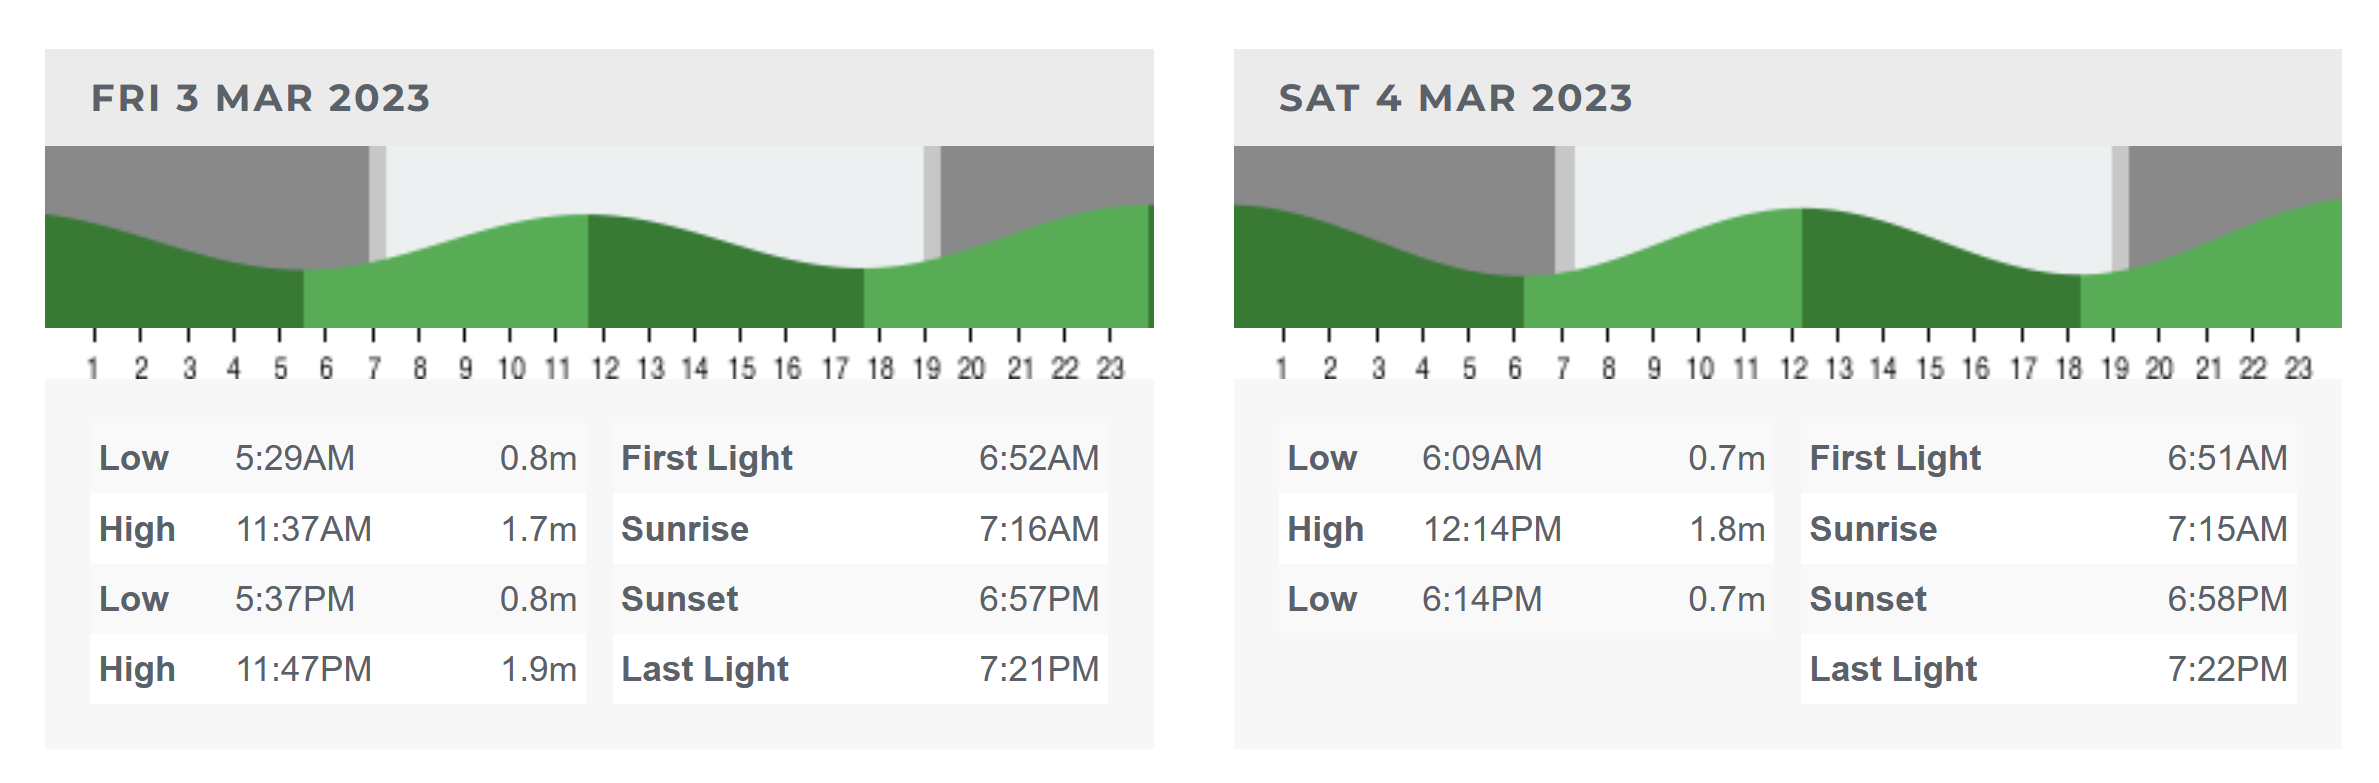The image size is (2379, 783).
Task: Click Saturday's Sunset 6:58PM row
Action: [x=2049, y=599]
